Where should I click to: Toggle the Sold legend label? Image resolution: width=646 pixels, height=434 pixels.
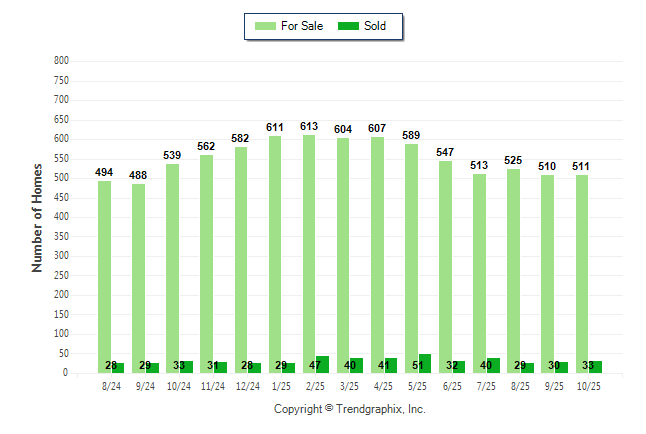pos(375,26)
